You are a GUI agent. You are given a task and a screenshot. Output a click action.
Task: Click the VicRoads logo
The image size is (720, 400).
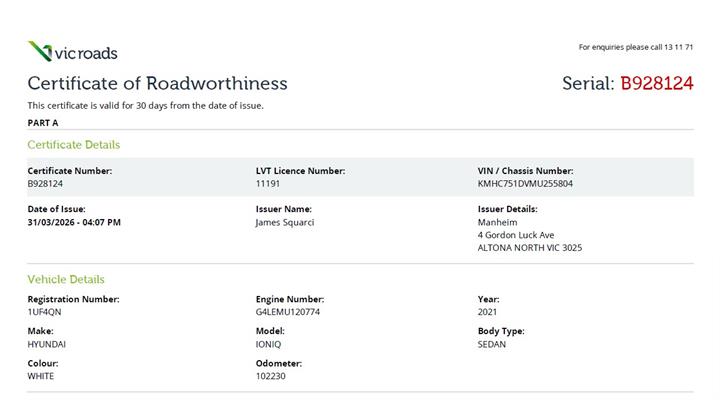pyautogui.click(x=72, y=52)
